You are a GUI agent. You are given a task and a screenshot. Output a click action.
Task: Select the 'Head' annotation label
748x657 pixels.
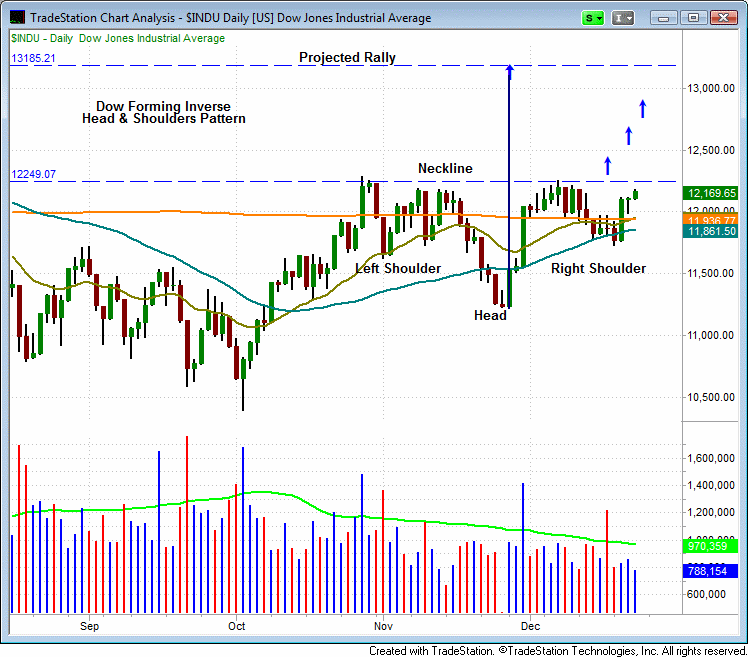tap(490, 315)
